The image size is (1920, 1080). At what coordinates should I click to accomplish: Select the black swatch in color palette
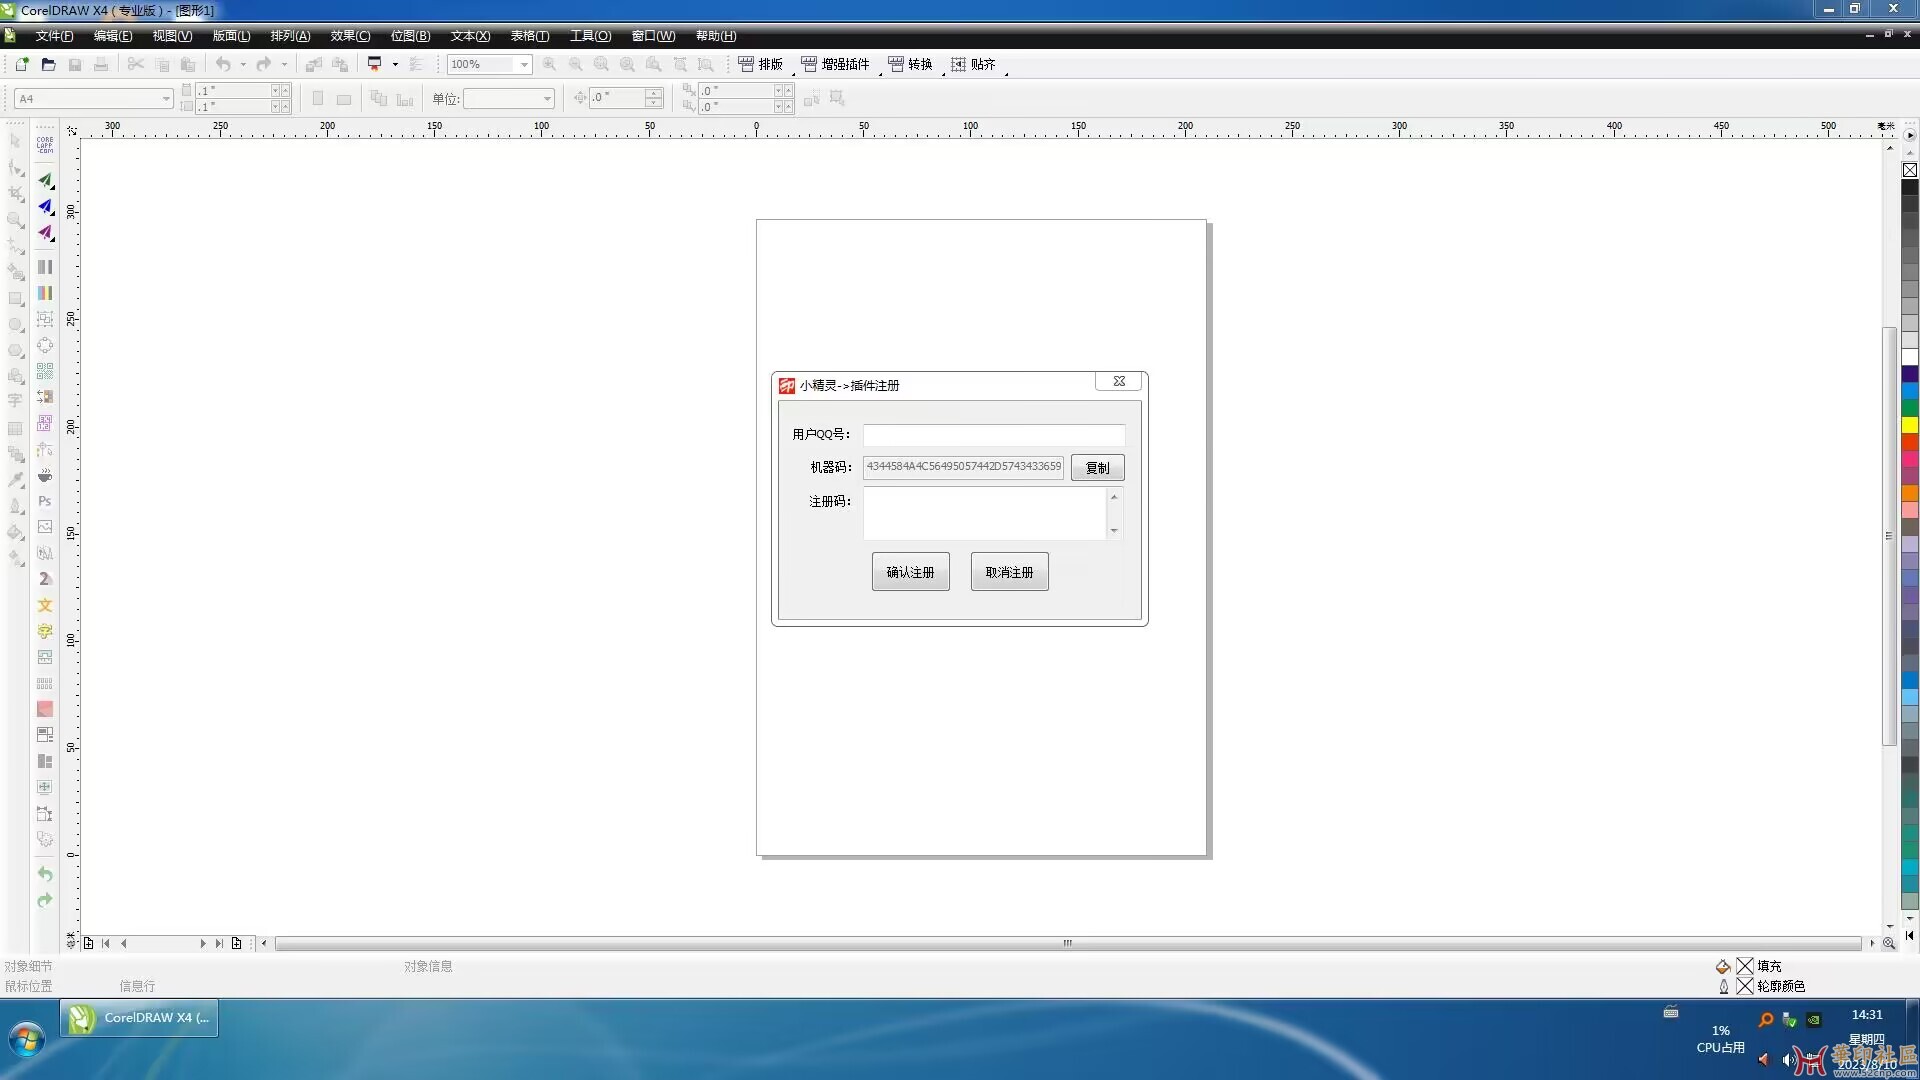click(1909, 187)
